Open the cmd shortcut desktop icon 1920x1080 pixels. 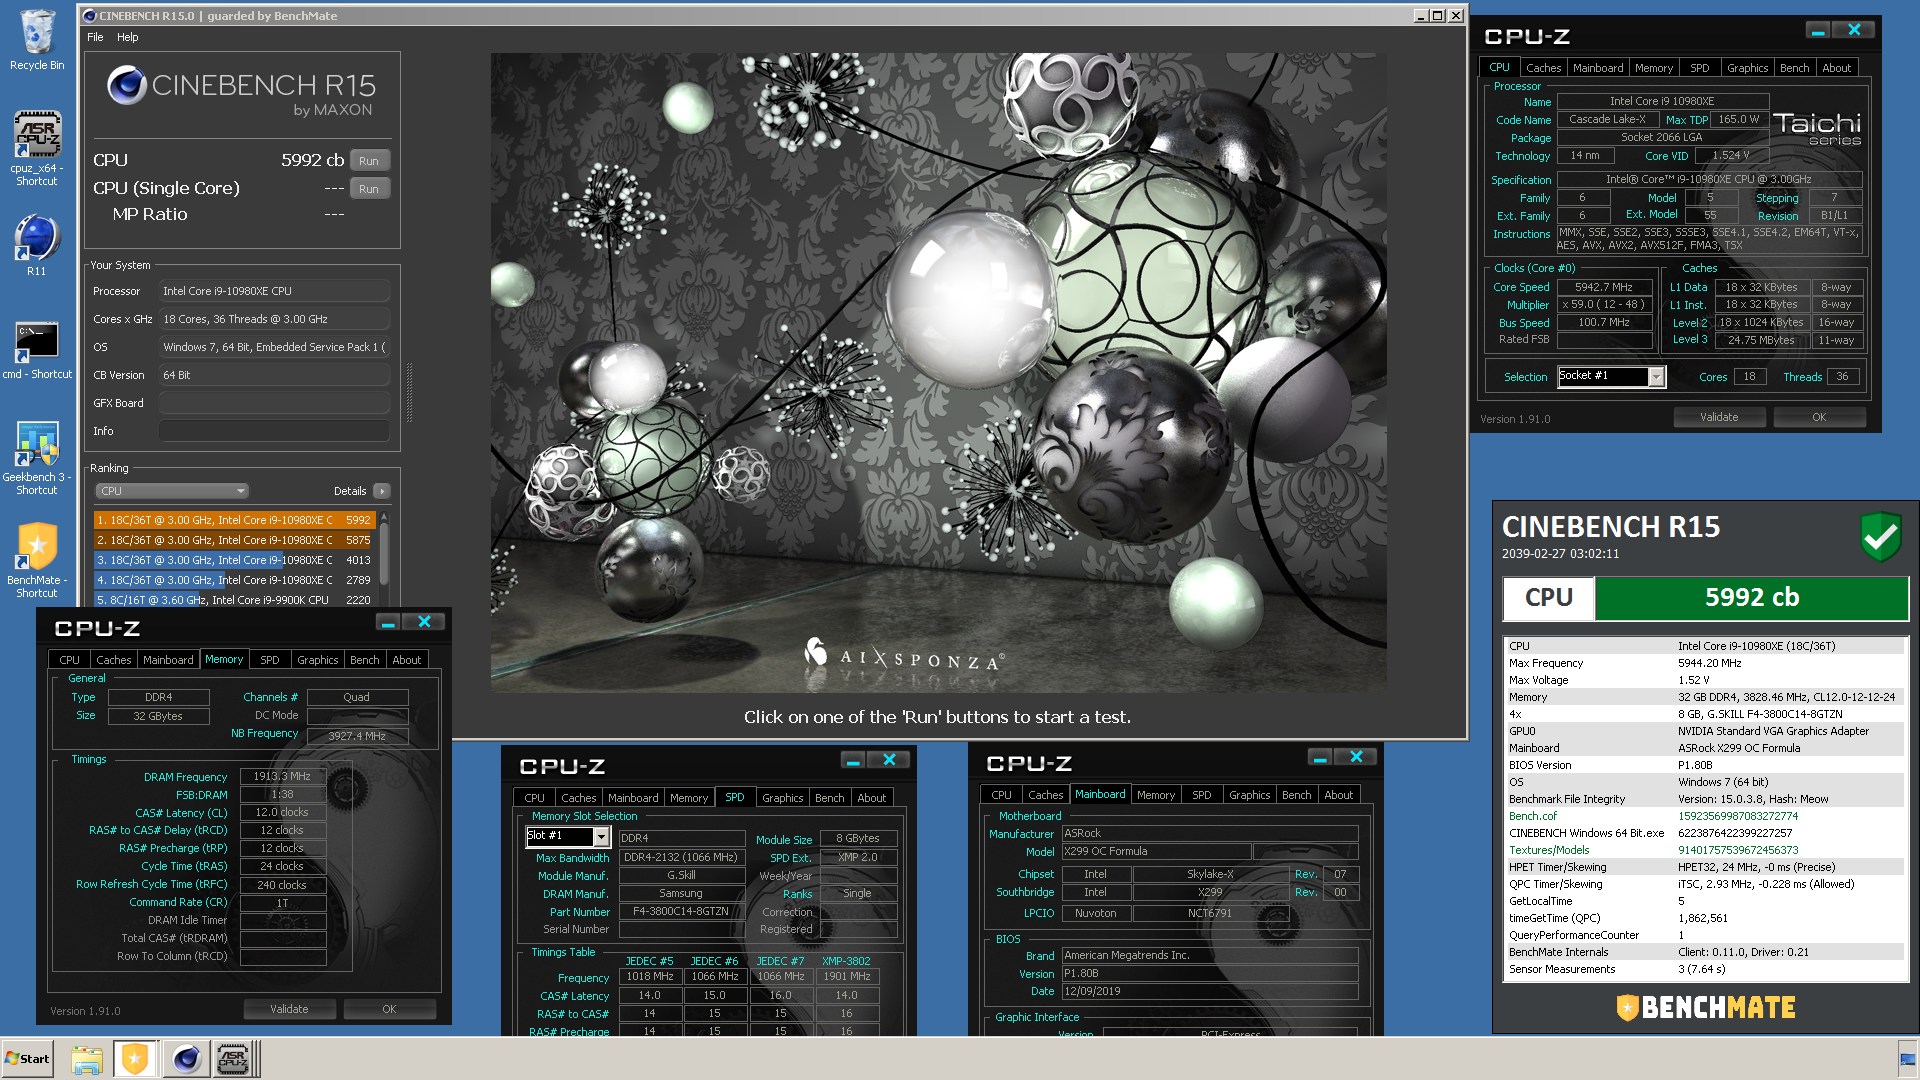click(x=37, y=350)
